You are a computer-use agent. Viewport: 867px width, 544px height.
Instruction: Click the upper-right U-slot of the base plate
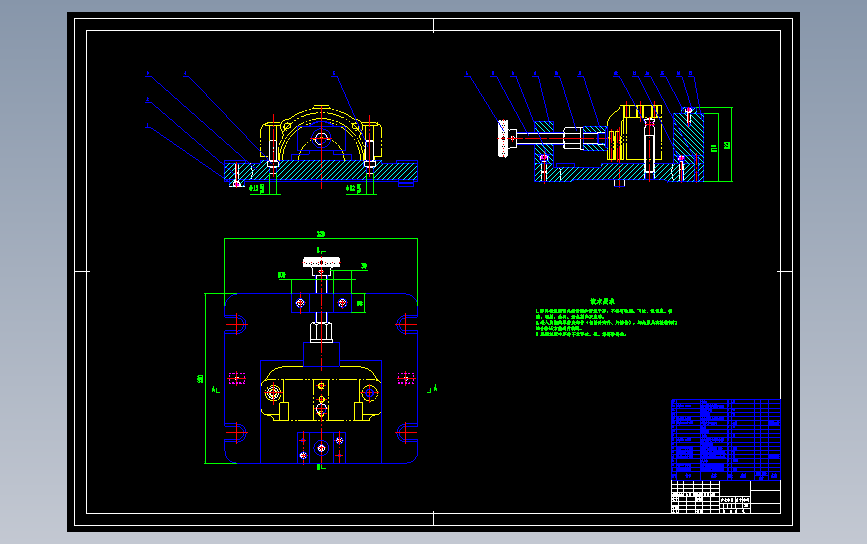[406, 324]
